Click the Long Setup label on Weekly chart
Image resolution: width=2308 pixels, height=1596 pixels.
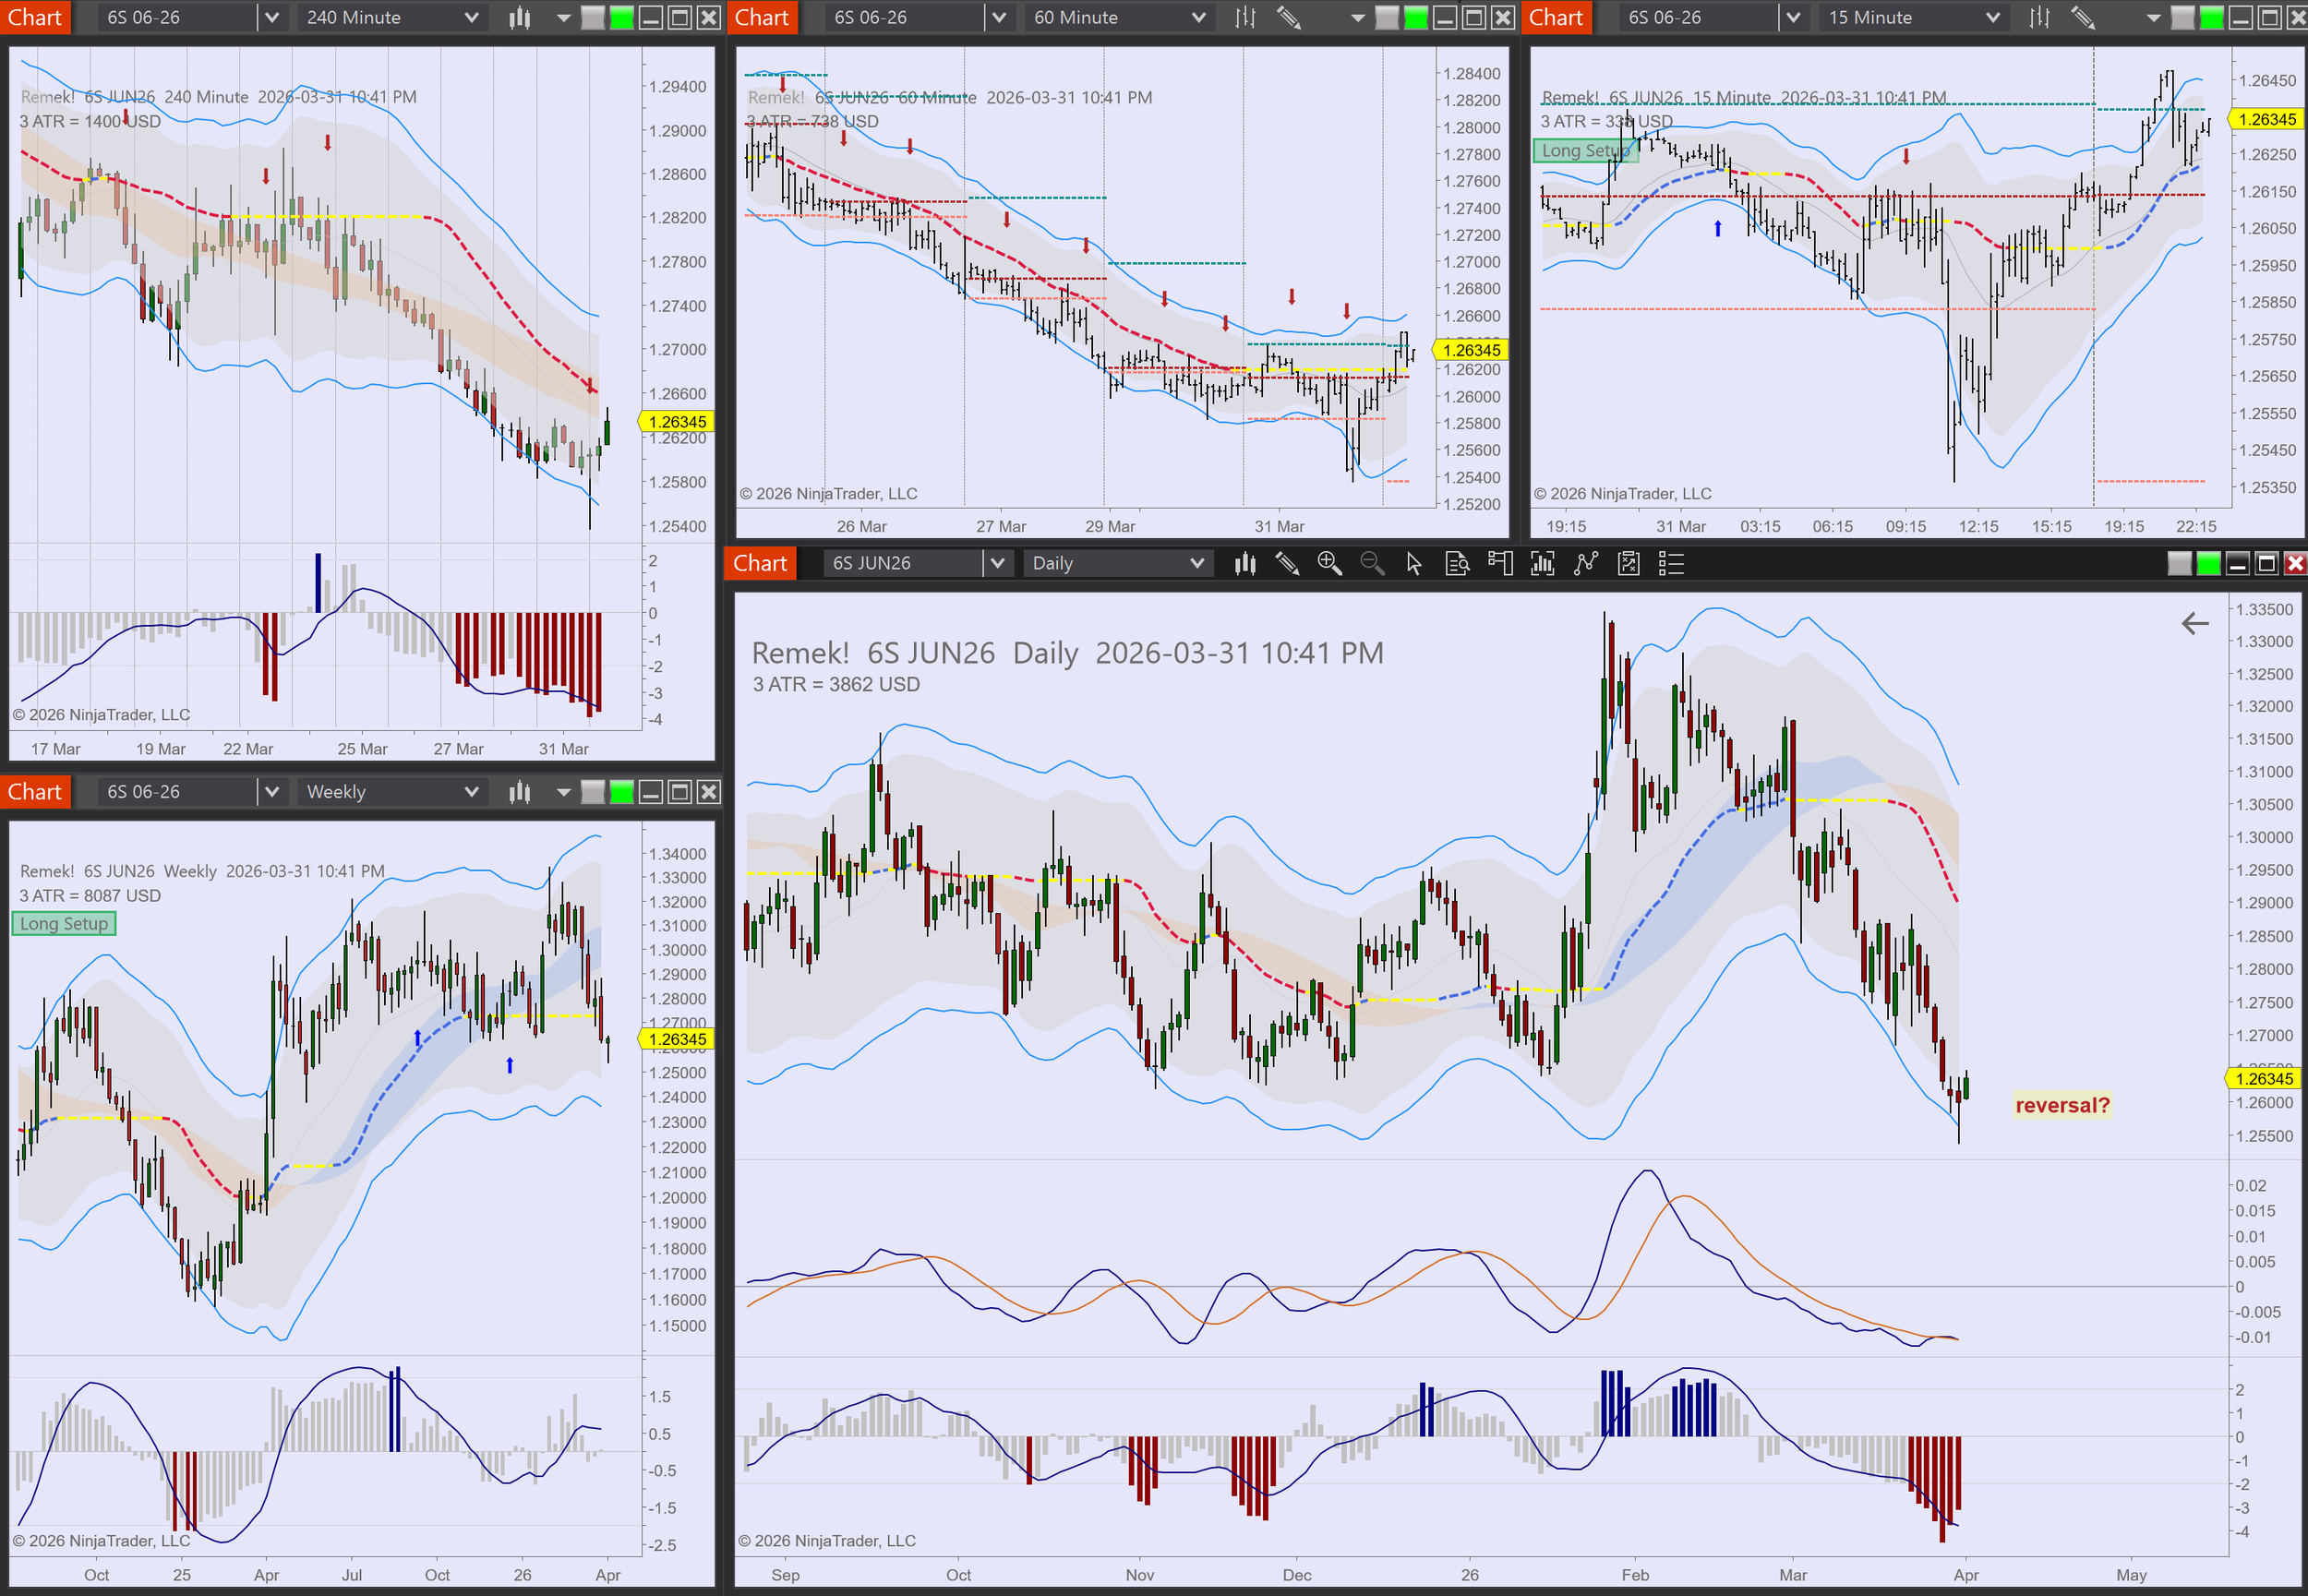64,924
